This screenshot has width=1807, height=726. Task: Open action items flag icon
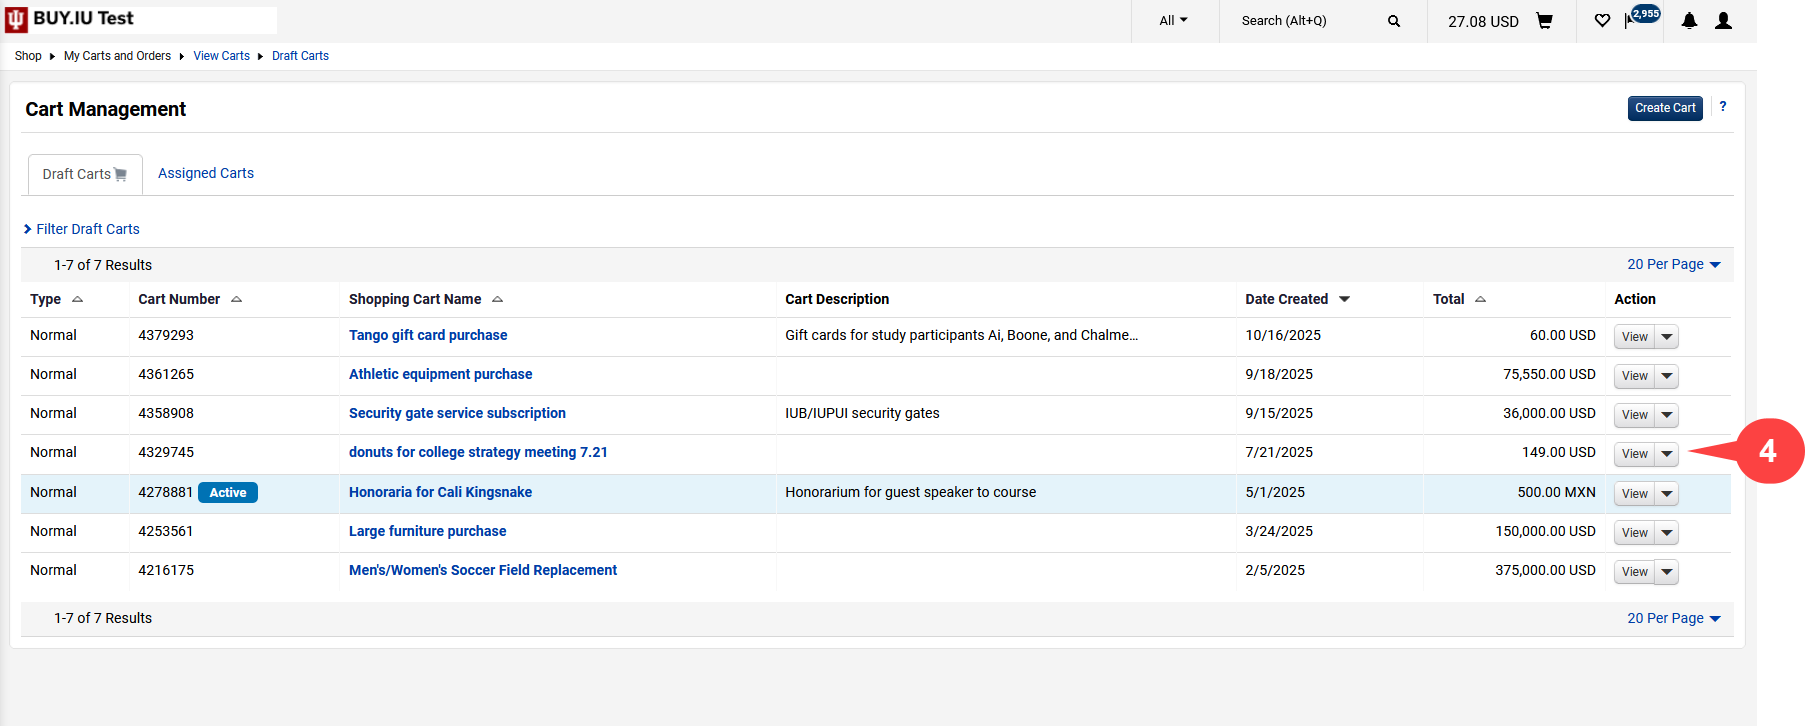click(1630, 21)
